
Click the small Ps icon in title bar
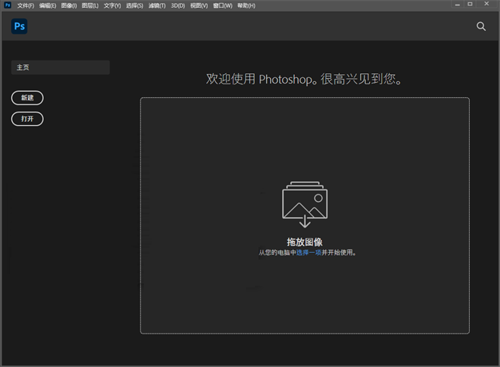coord(7,5)
